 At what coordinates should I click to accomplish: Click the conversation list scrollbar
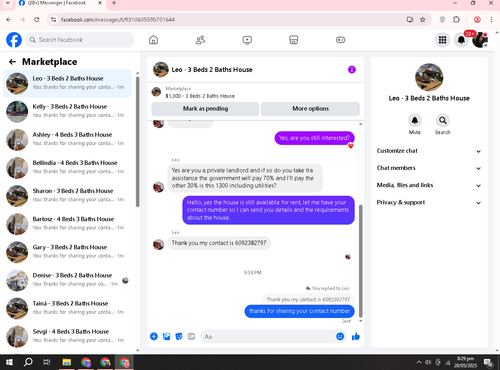click(137, 142)
